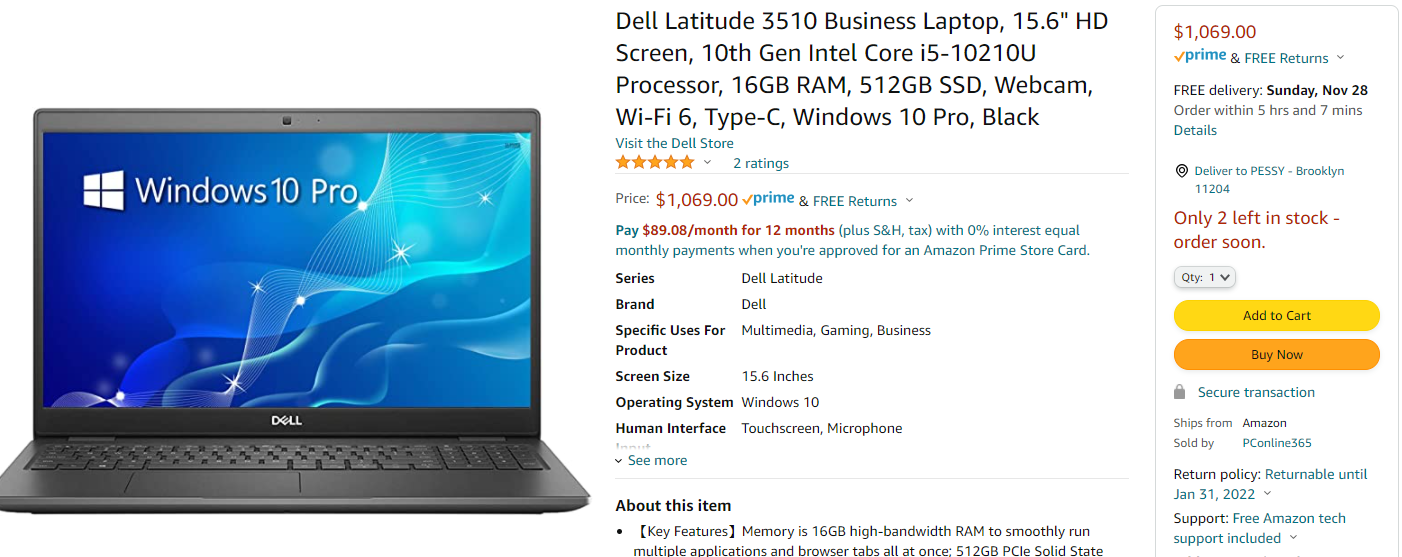Expand the star rating breakdown chevron

pos(707,162)
